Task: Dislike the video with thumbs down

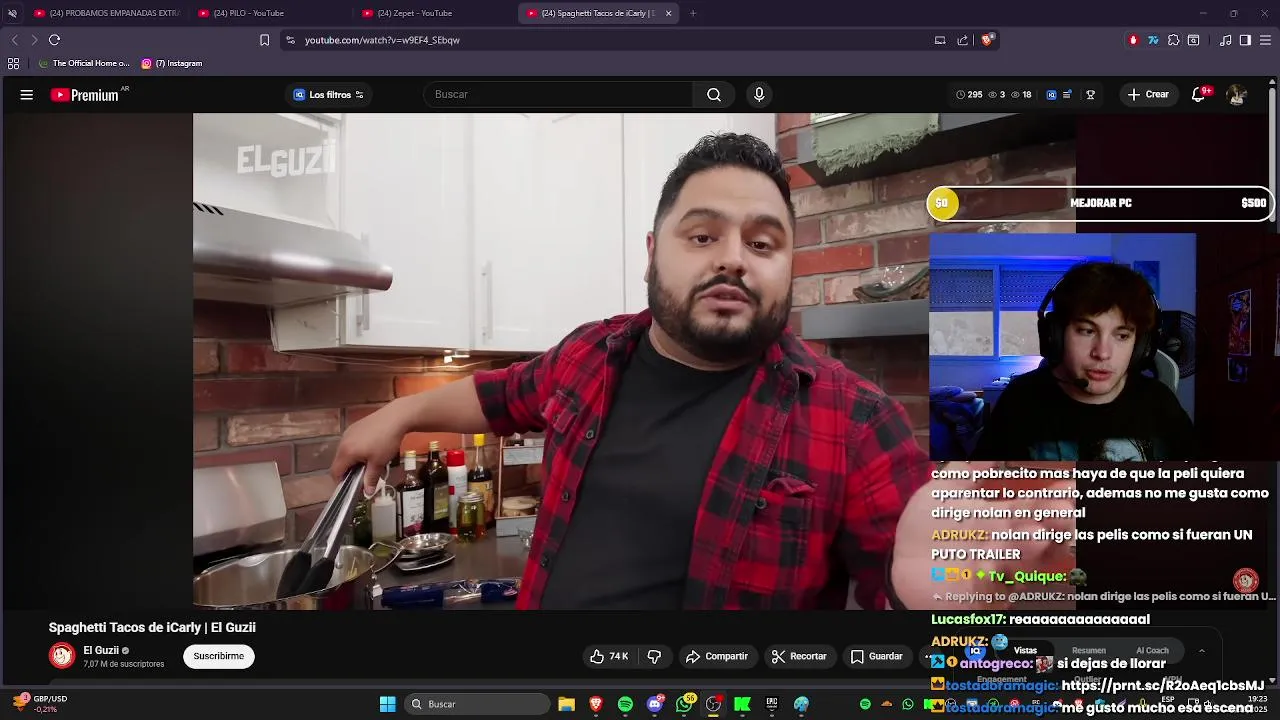Action: coord(654,656)
